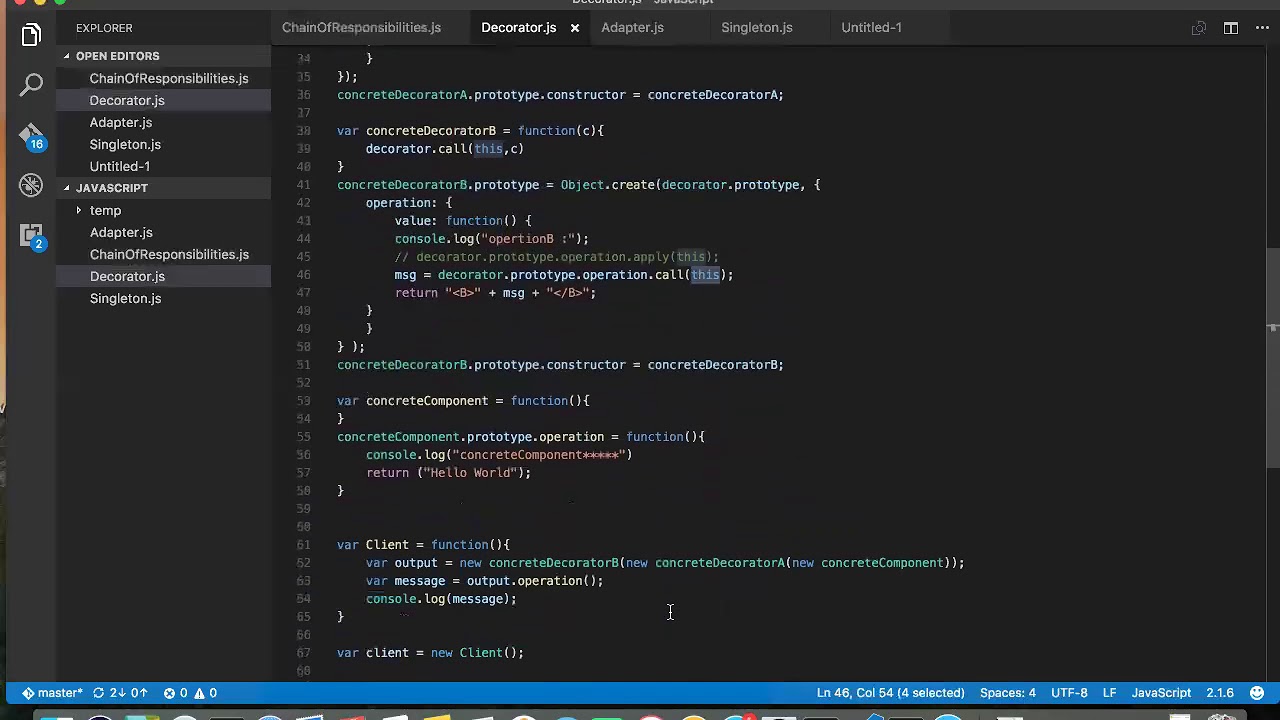Click the EXPLORER sidebar title
1280x720 pixels.
(x=104, y=28)
